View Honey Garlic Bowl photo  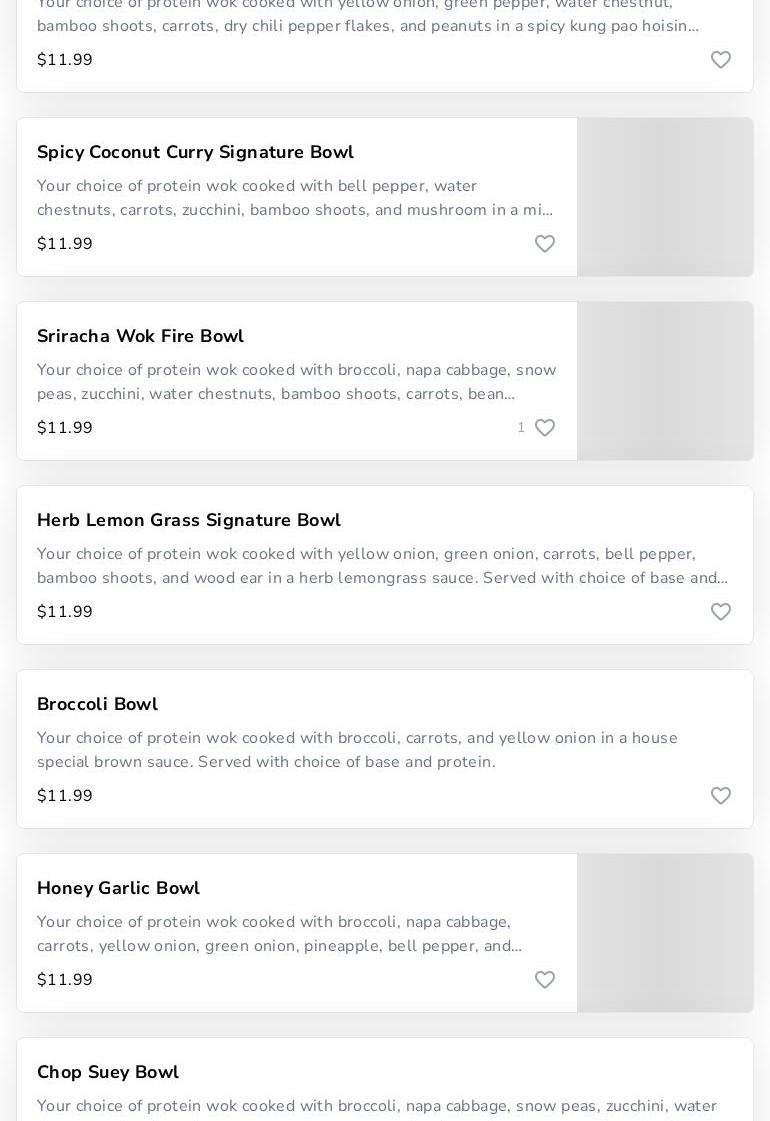coord(665,933)
